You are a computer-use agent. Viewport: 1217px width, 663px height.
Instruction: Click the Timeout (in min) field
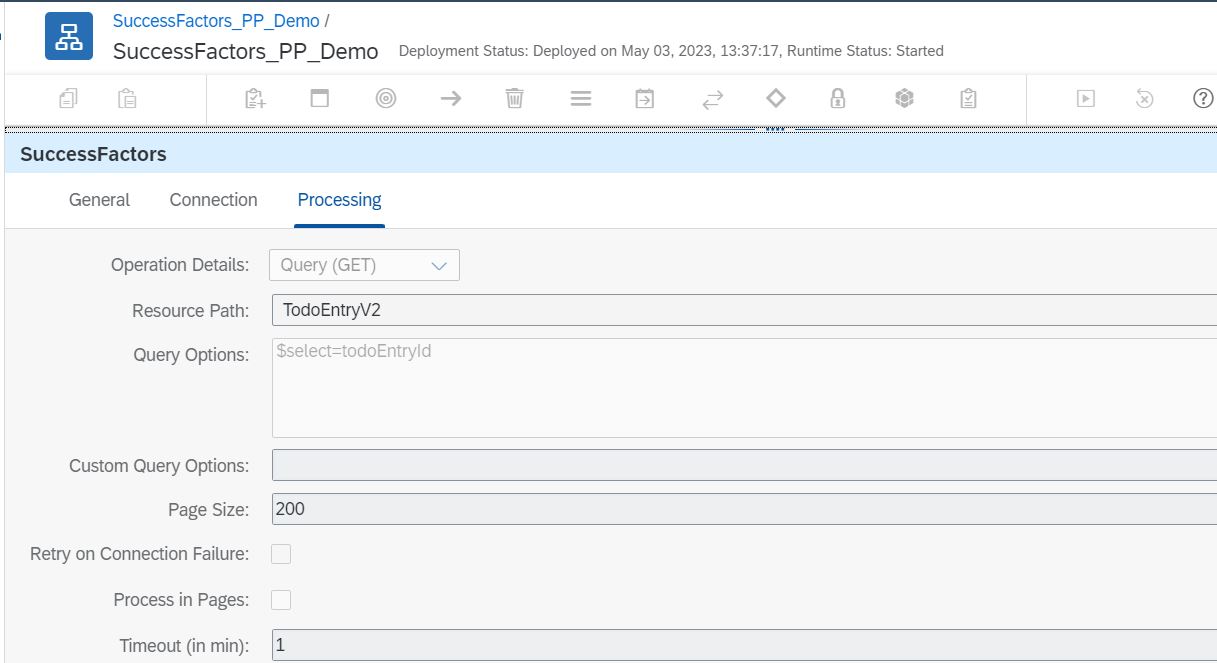pos(744,645)
